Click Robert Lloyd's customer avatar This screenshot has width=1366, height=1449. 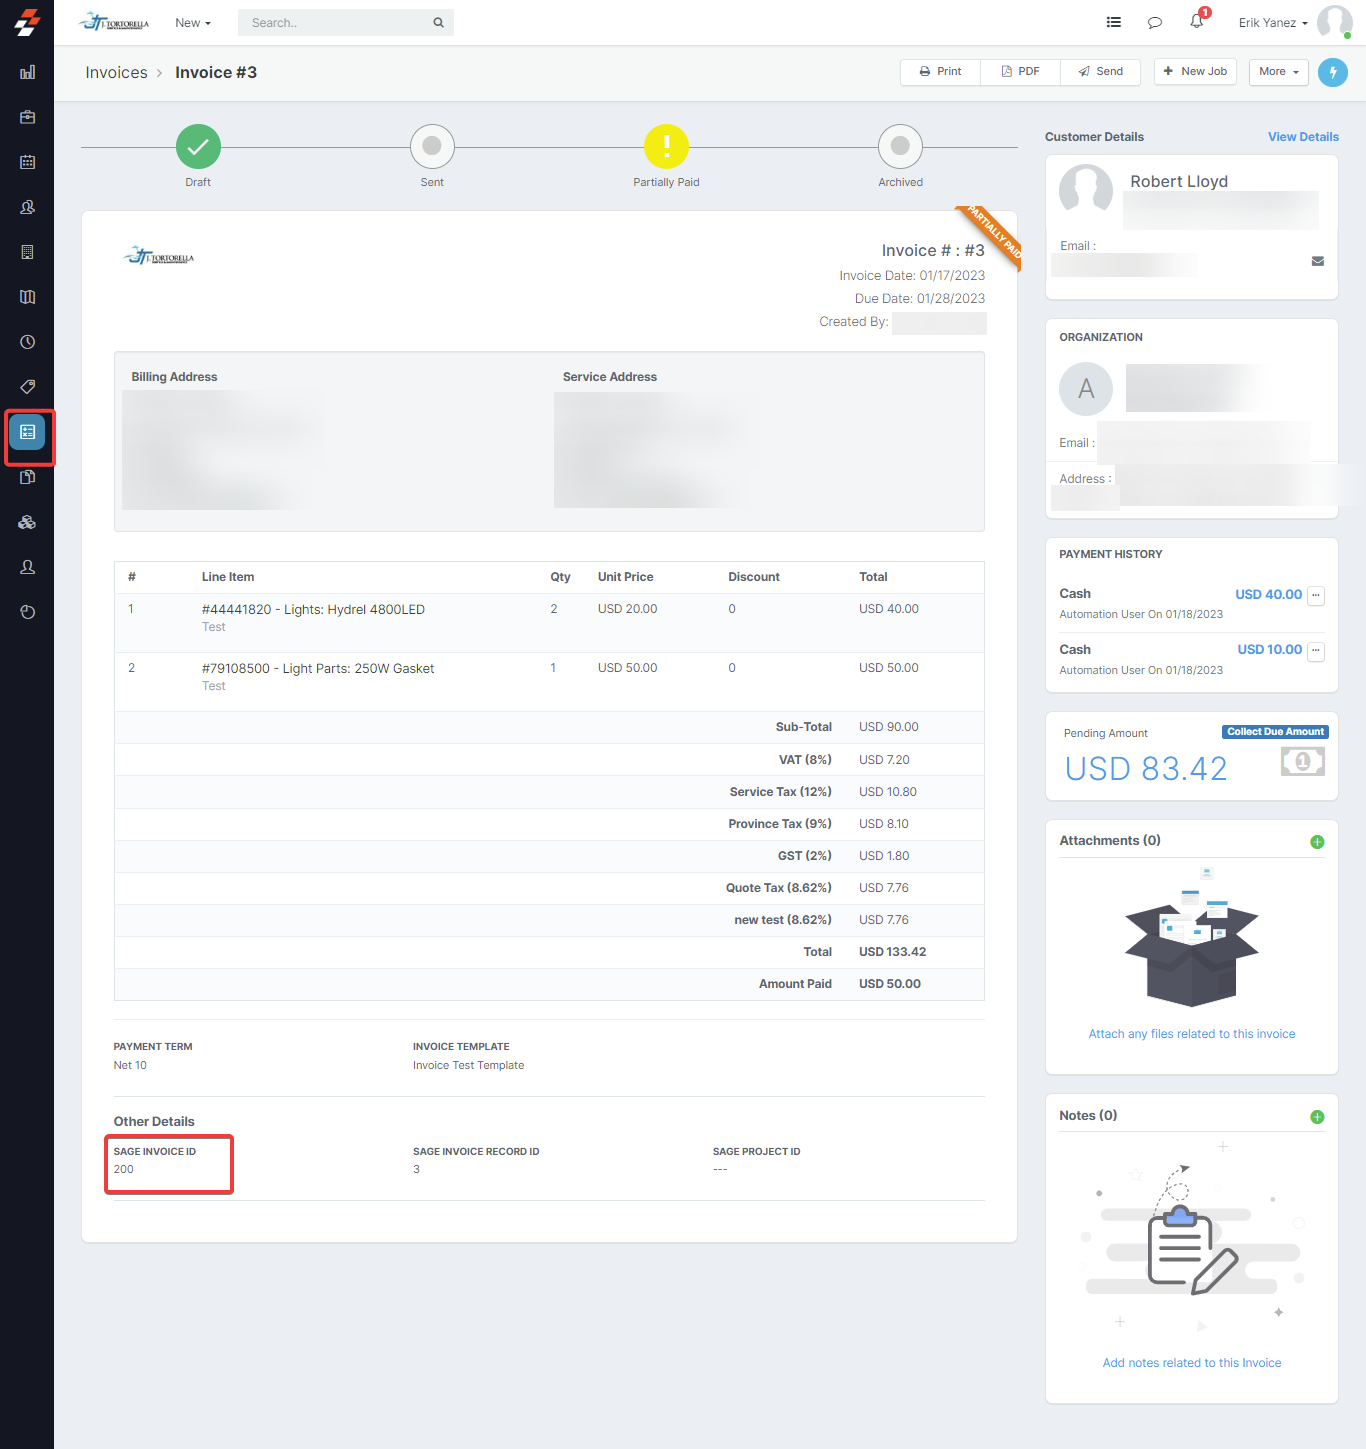point(1086,188)
